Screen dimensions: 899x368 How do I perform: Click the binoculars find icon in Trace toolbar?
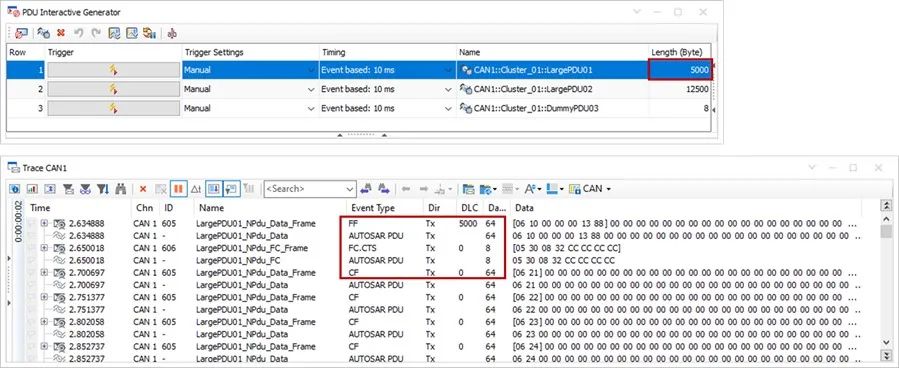tap(121, 188)
